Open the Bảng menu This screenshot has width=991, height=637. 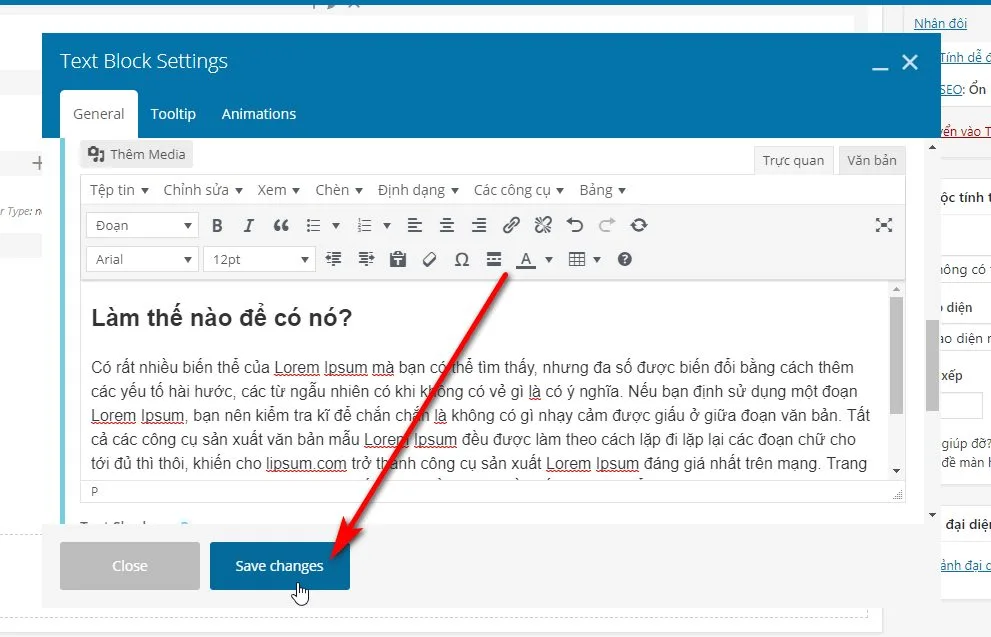[602, 190]
